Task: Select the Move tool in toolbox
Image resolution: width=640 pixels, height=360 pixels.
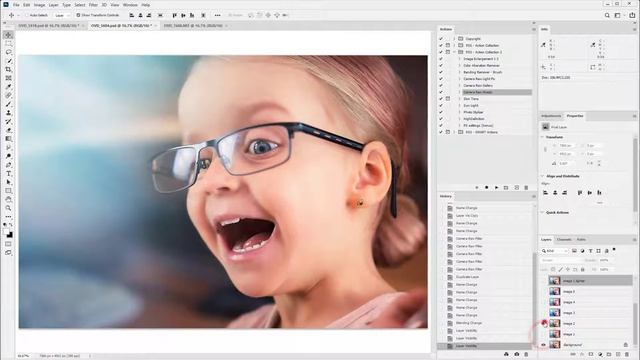Action: click(8, 35)
